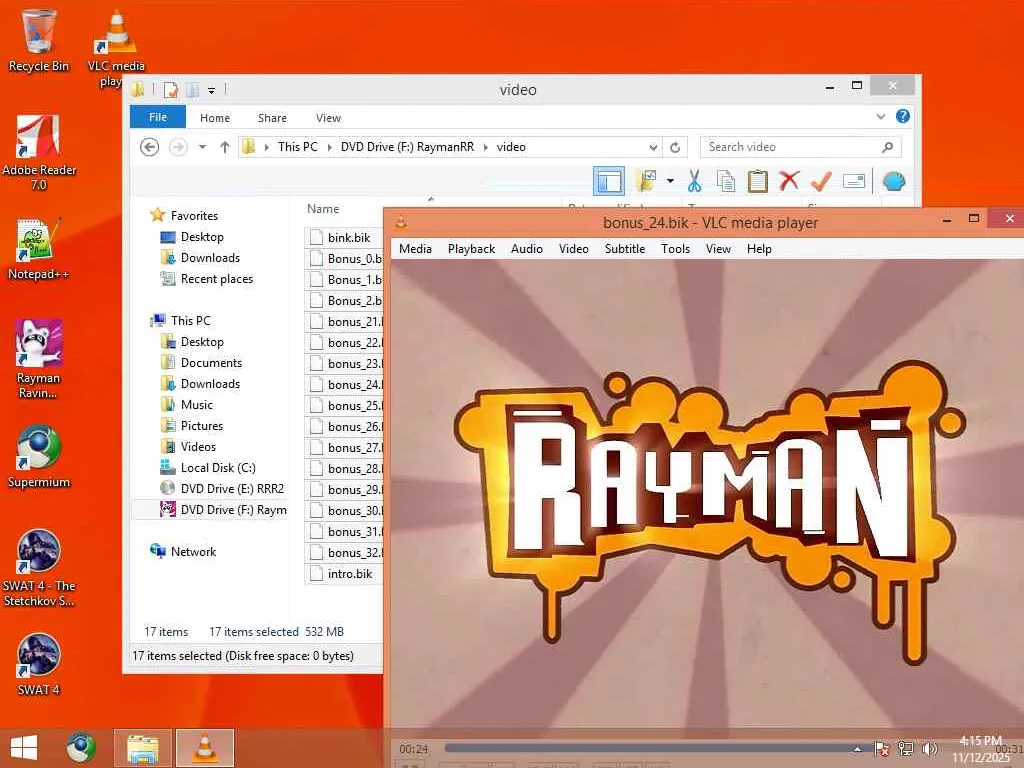Screen dimensions: 1024x768
Task: Click the SWAT 4 desktop shortcut
Action: (39, 664)
